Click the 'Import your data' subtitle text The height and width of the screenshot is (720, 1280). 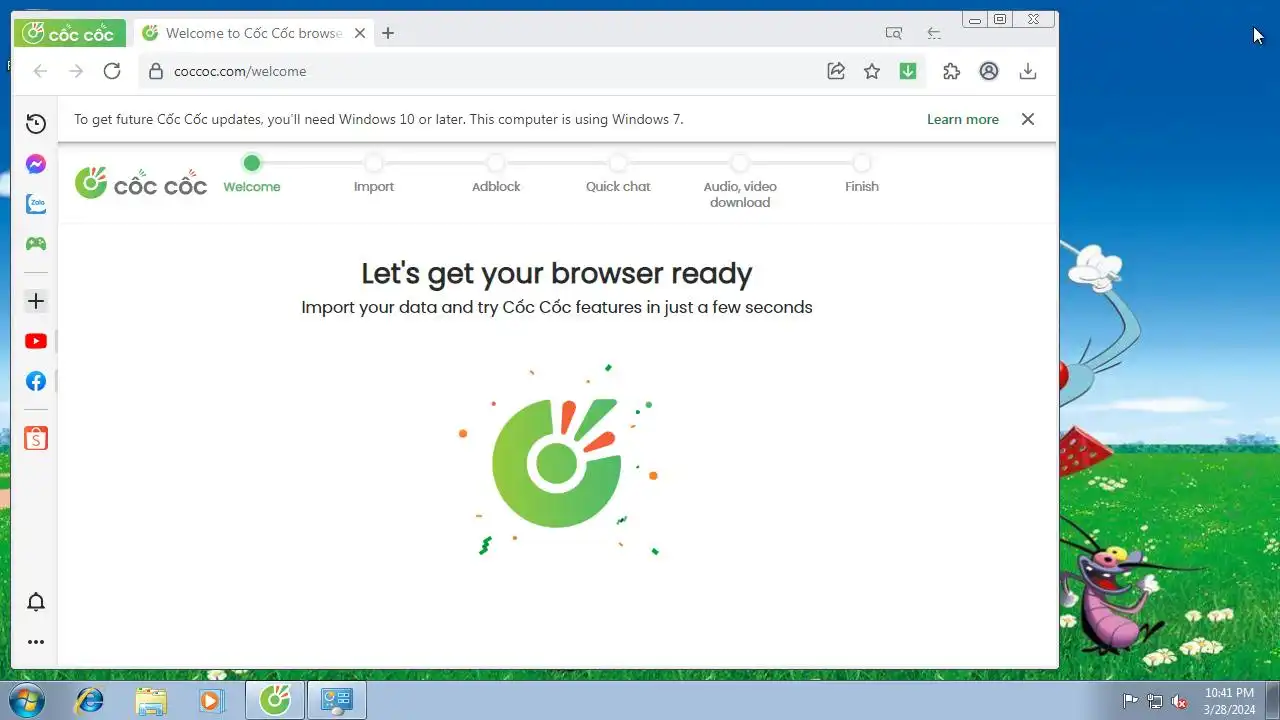tap(557, 307)
